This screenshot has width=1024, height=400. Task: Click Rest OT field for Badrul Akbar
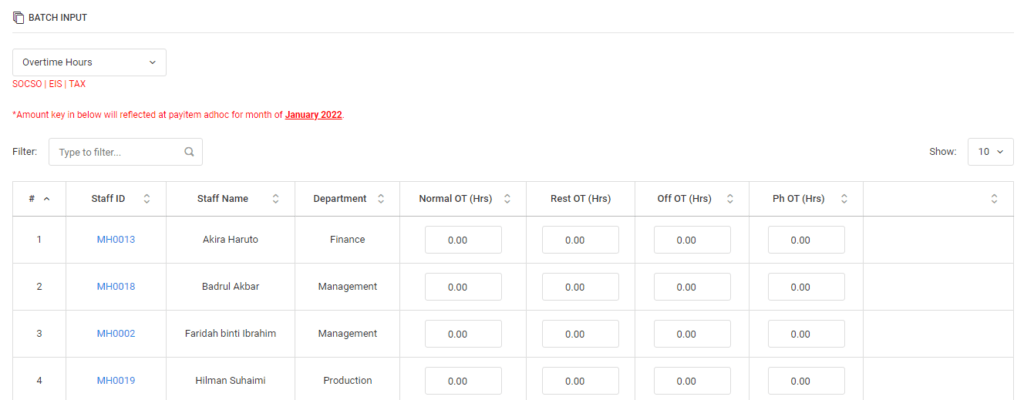580,287
